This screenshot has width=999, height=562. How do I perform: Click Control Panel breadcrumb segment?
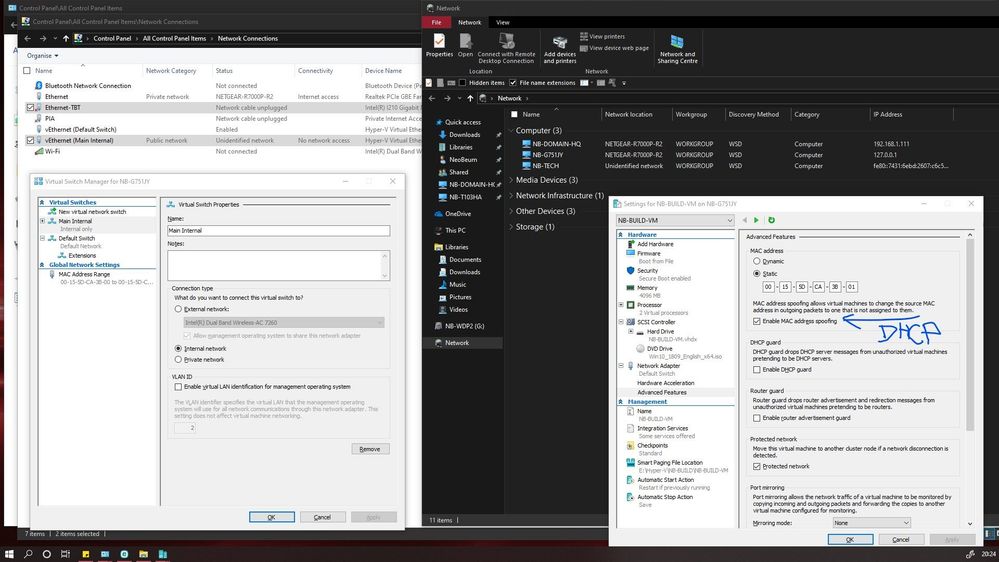pos(112,38)
